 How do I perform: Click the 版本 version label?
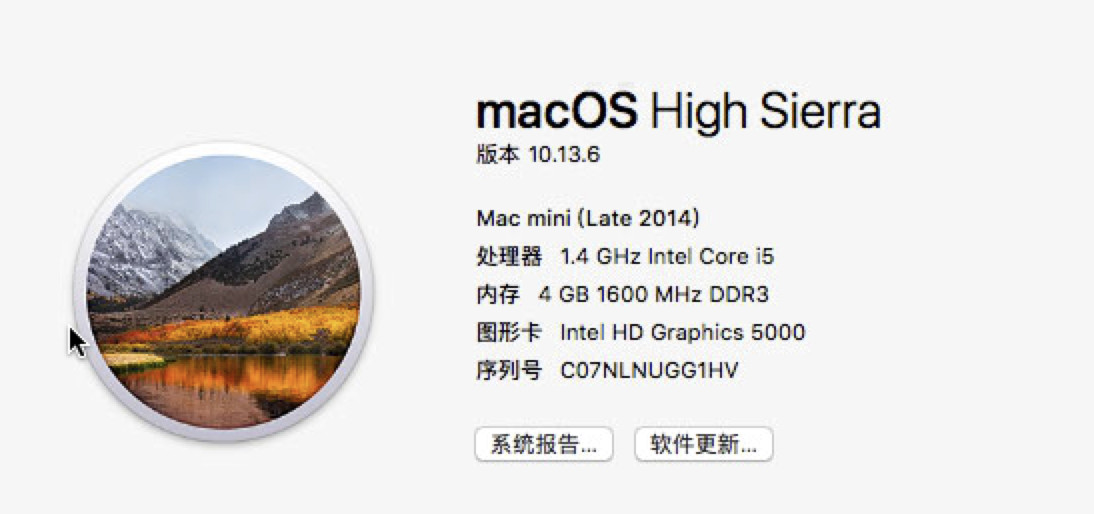pyautogui.click(x=498, y=155)
